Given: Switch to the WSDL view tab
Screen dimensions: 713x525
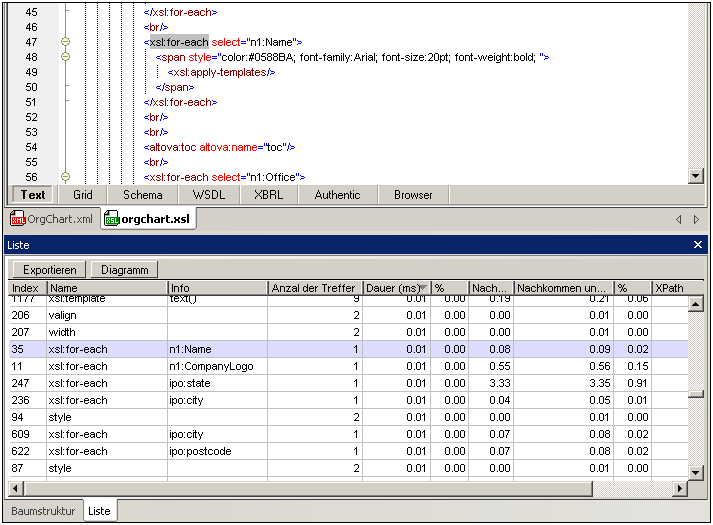Looking at the screenshot, I should 209,195.
